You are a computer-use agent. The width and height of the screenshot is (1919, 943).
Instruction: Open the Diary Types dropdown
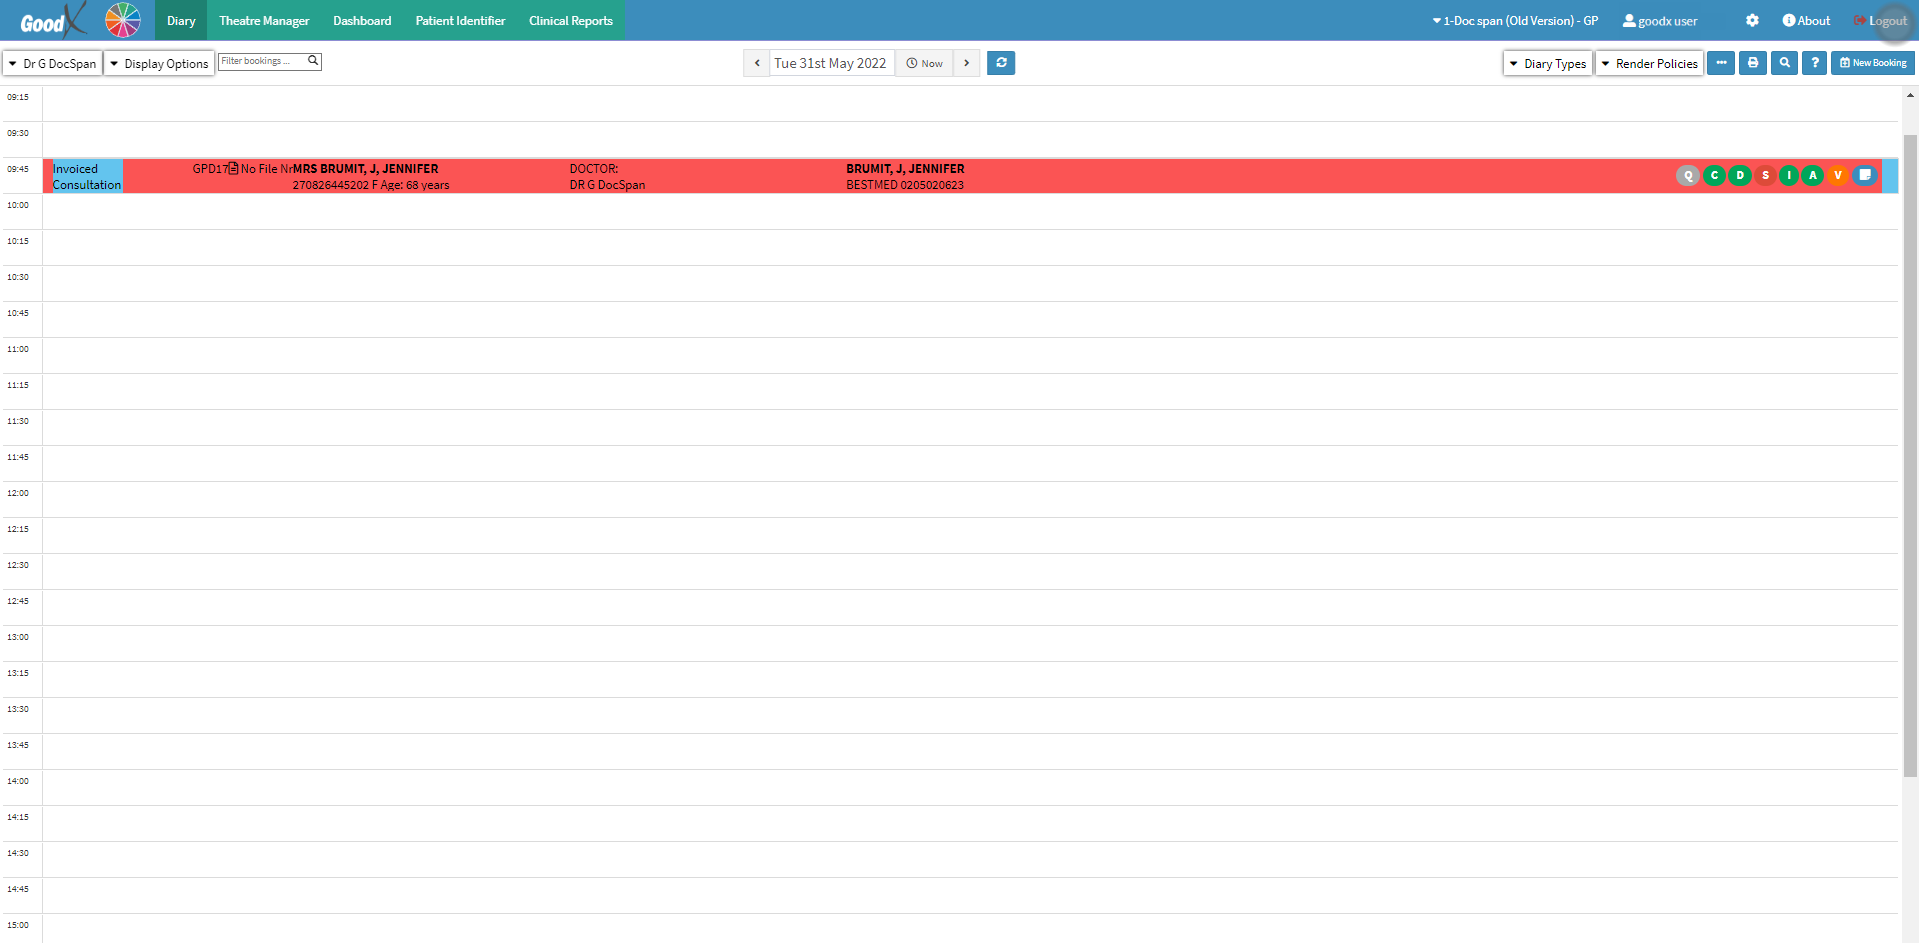pyautogui.click(x=1548, y=63)
